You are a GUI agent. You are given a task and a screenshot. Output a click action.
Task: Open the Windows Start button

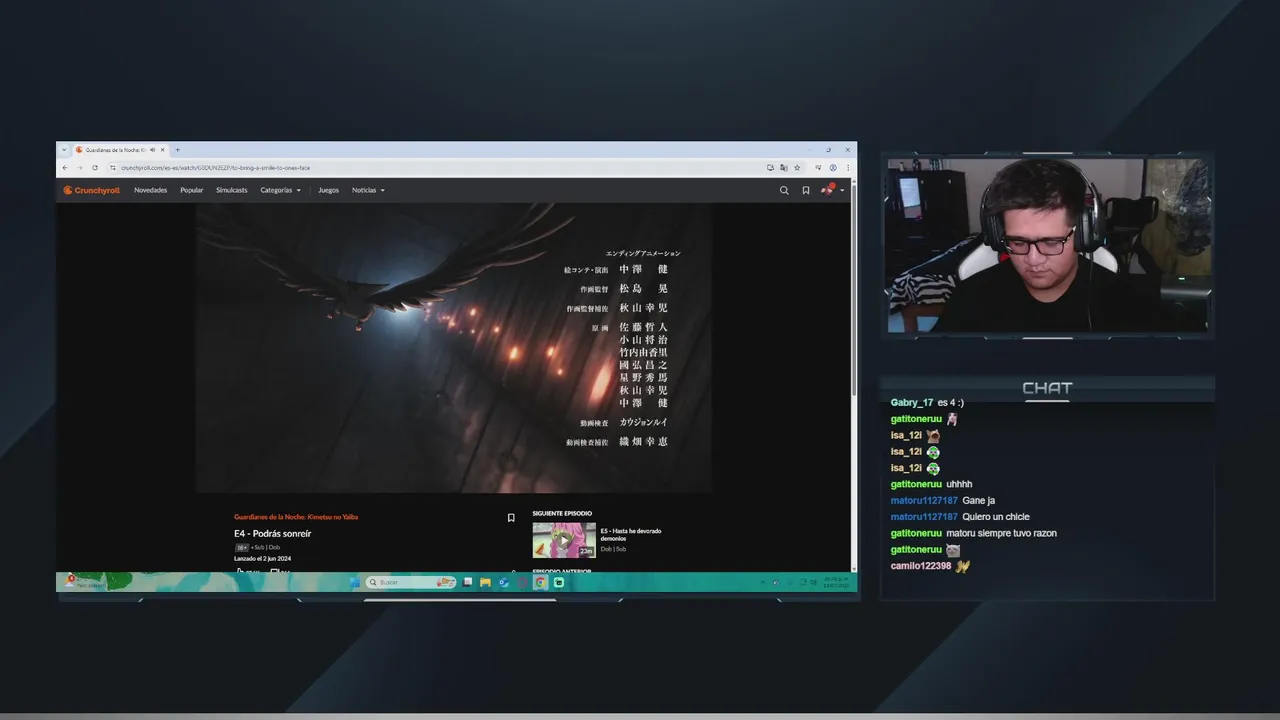click(x=354, y=582)
